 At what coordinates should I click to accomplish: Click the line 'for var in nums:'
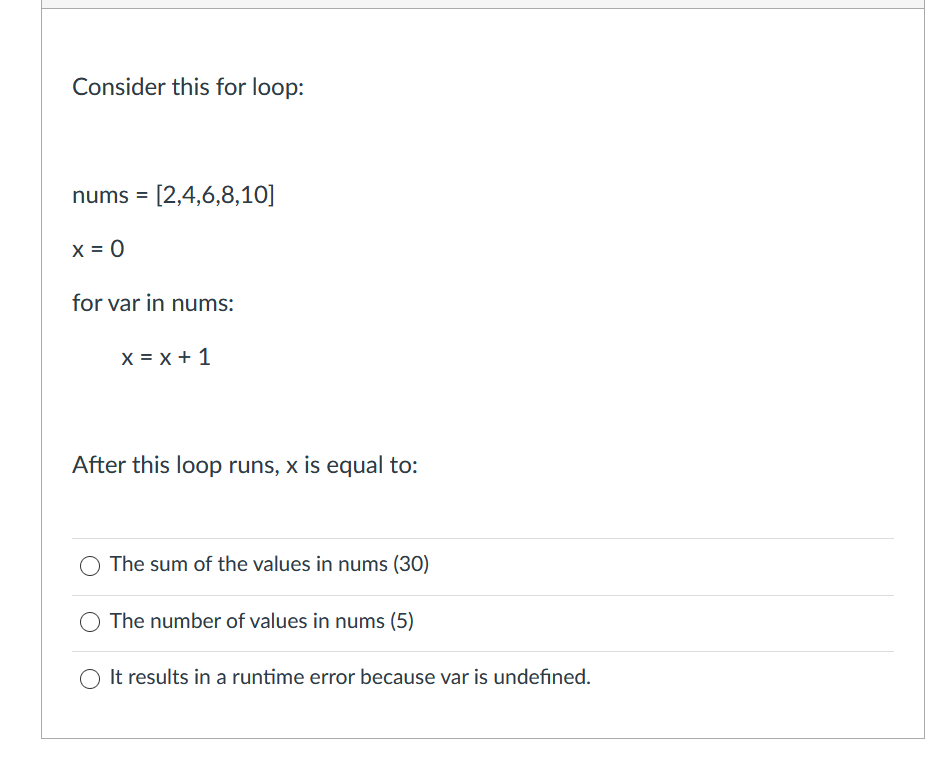point(153,303)
